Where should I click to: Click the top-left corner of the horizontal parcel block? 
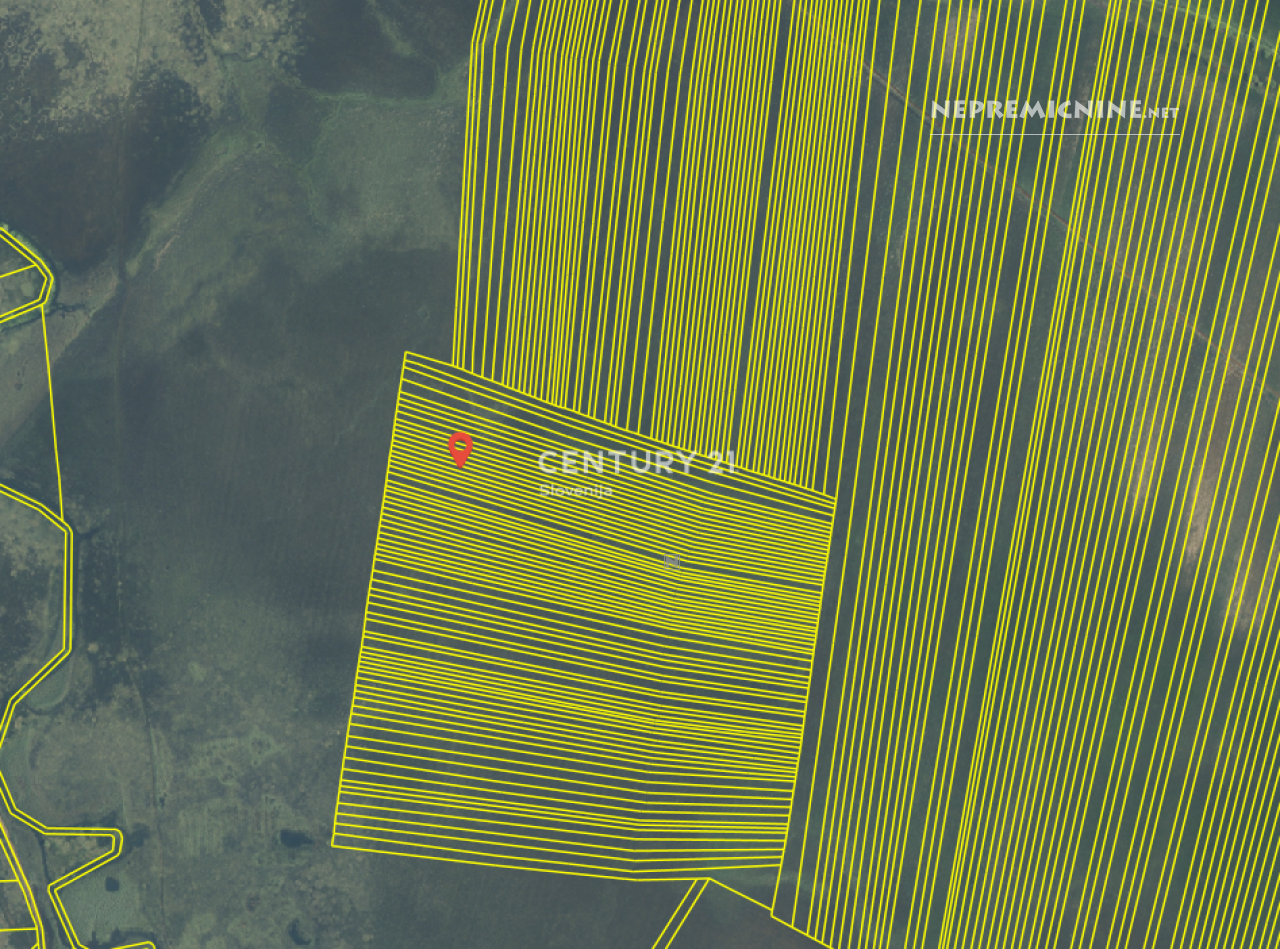[406, 353]
